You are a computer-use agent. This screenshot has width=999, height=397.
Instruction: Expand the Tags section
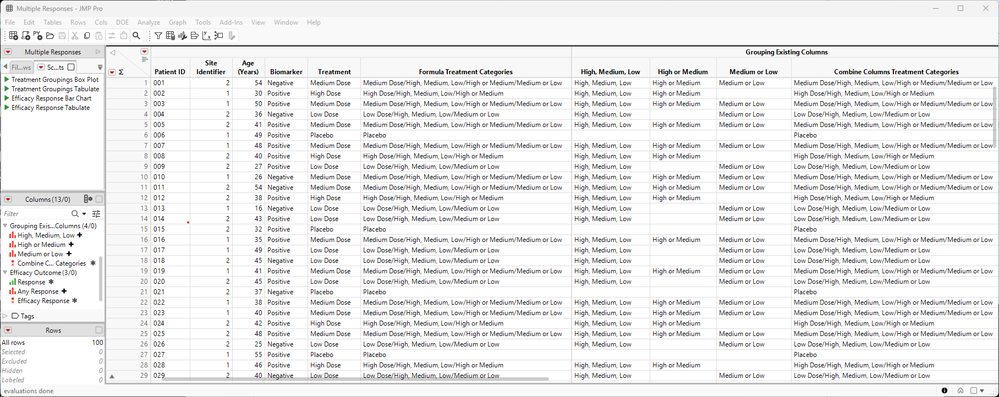[x=5, y=316]
